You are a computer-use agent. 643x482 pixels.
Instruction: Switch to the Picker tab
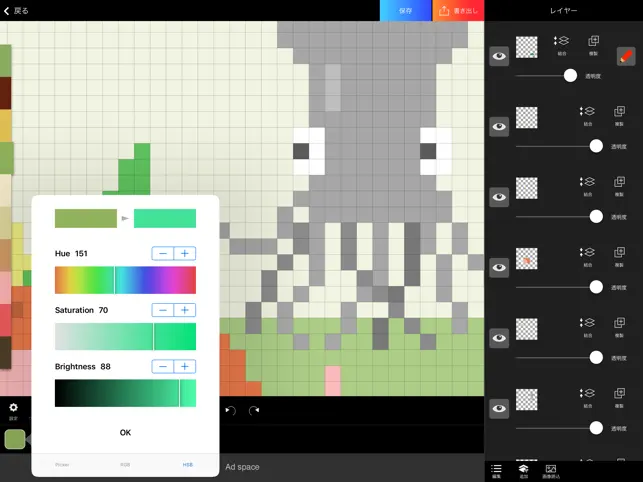(x=62, y=465)
